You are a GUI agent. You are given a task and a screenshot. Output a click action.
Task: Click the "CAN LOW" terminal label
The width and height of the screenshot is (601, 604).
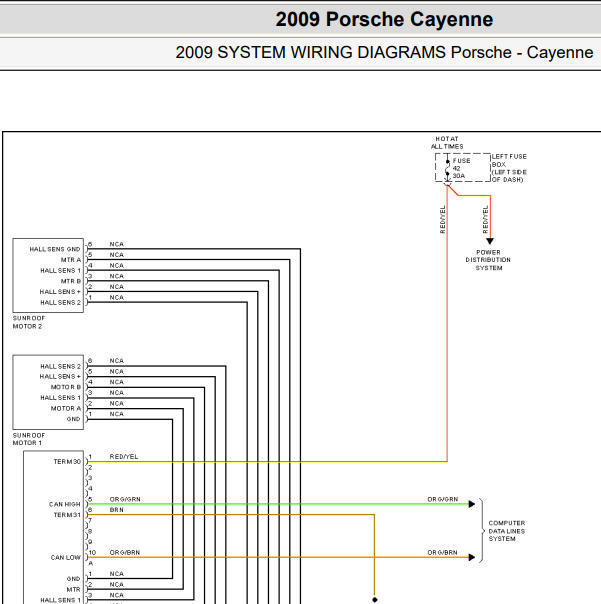(x=65, y=557)
